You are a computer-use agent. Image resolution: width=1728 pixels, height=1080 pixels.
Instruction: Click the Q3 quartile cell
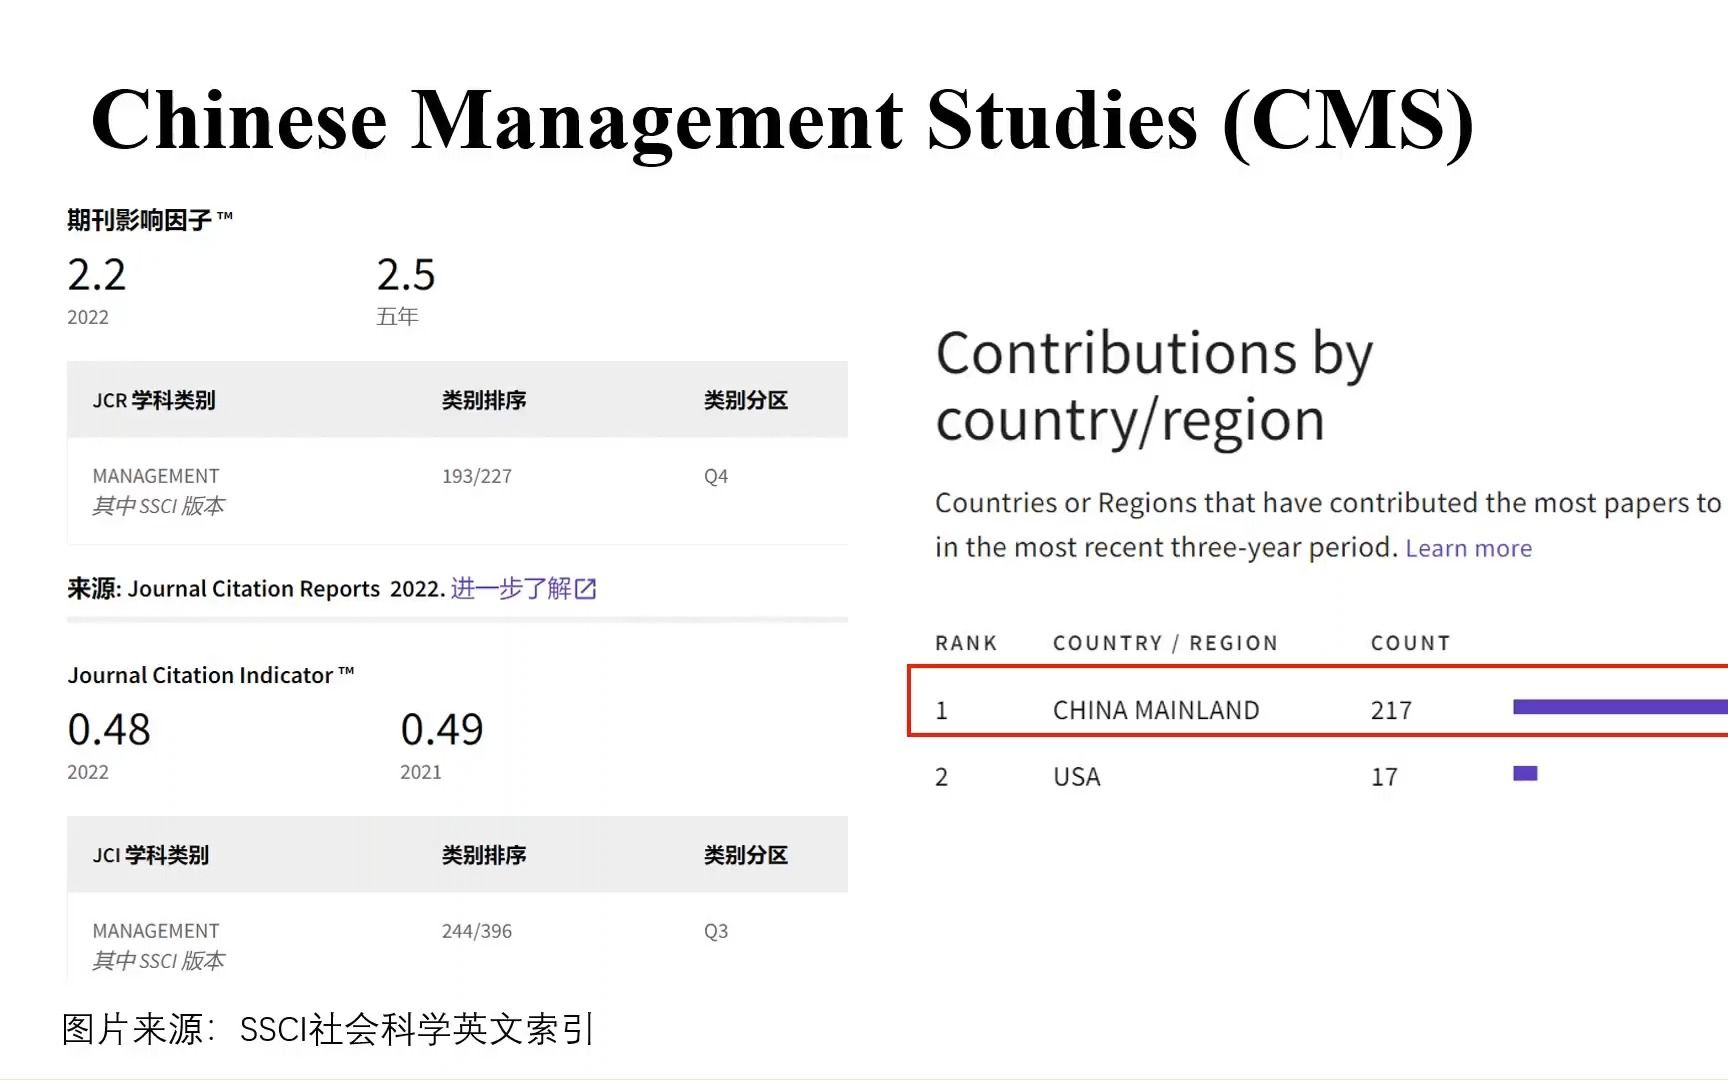point(716,931)
